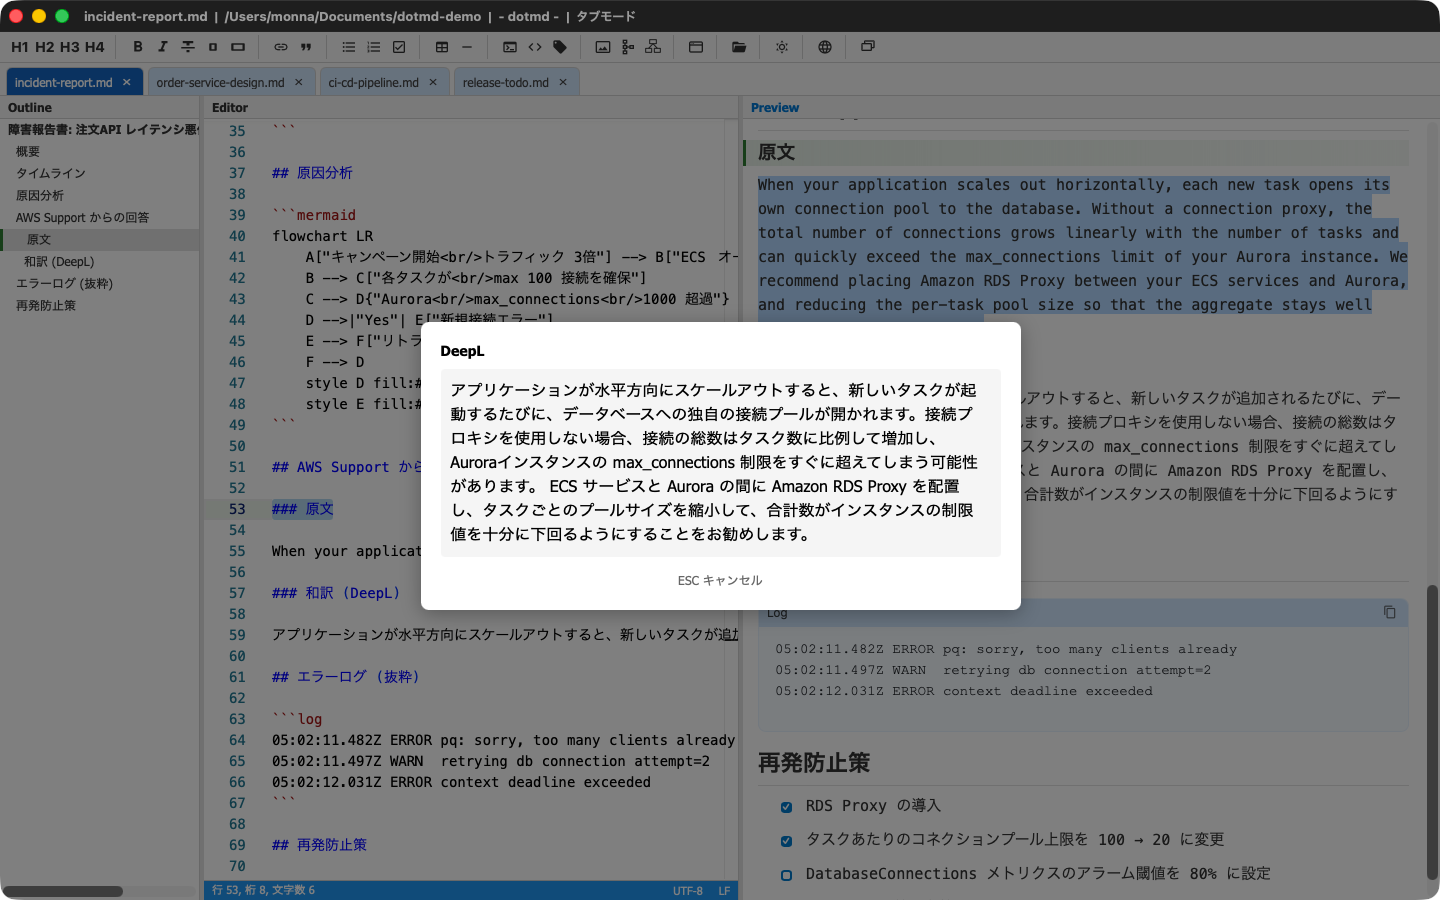Click the 再発防止策 heading in the preview
Viewport: 1440px width, 900px height.
(814, 763)
